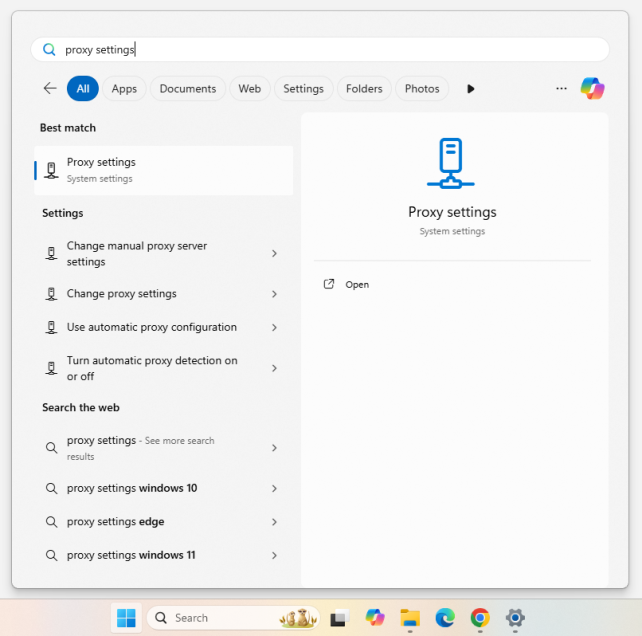
Task: Open File Explorer from taskbar
Action: (x=409, y=618)
